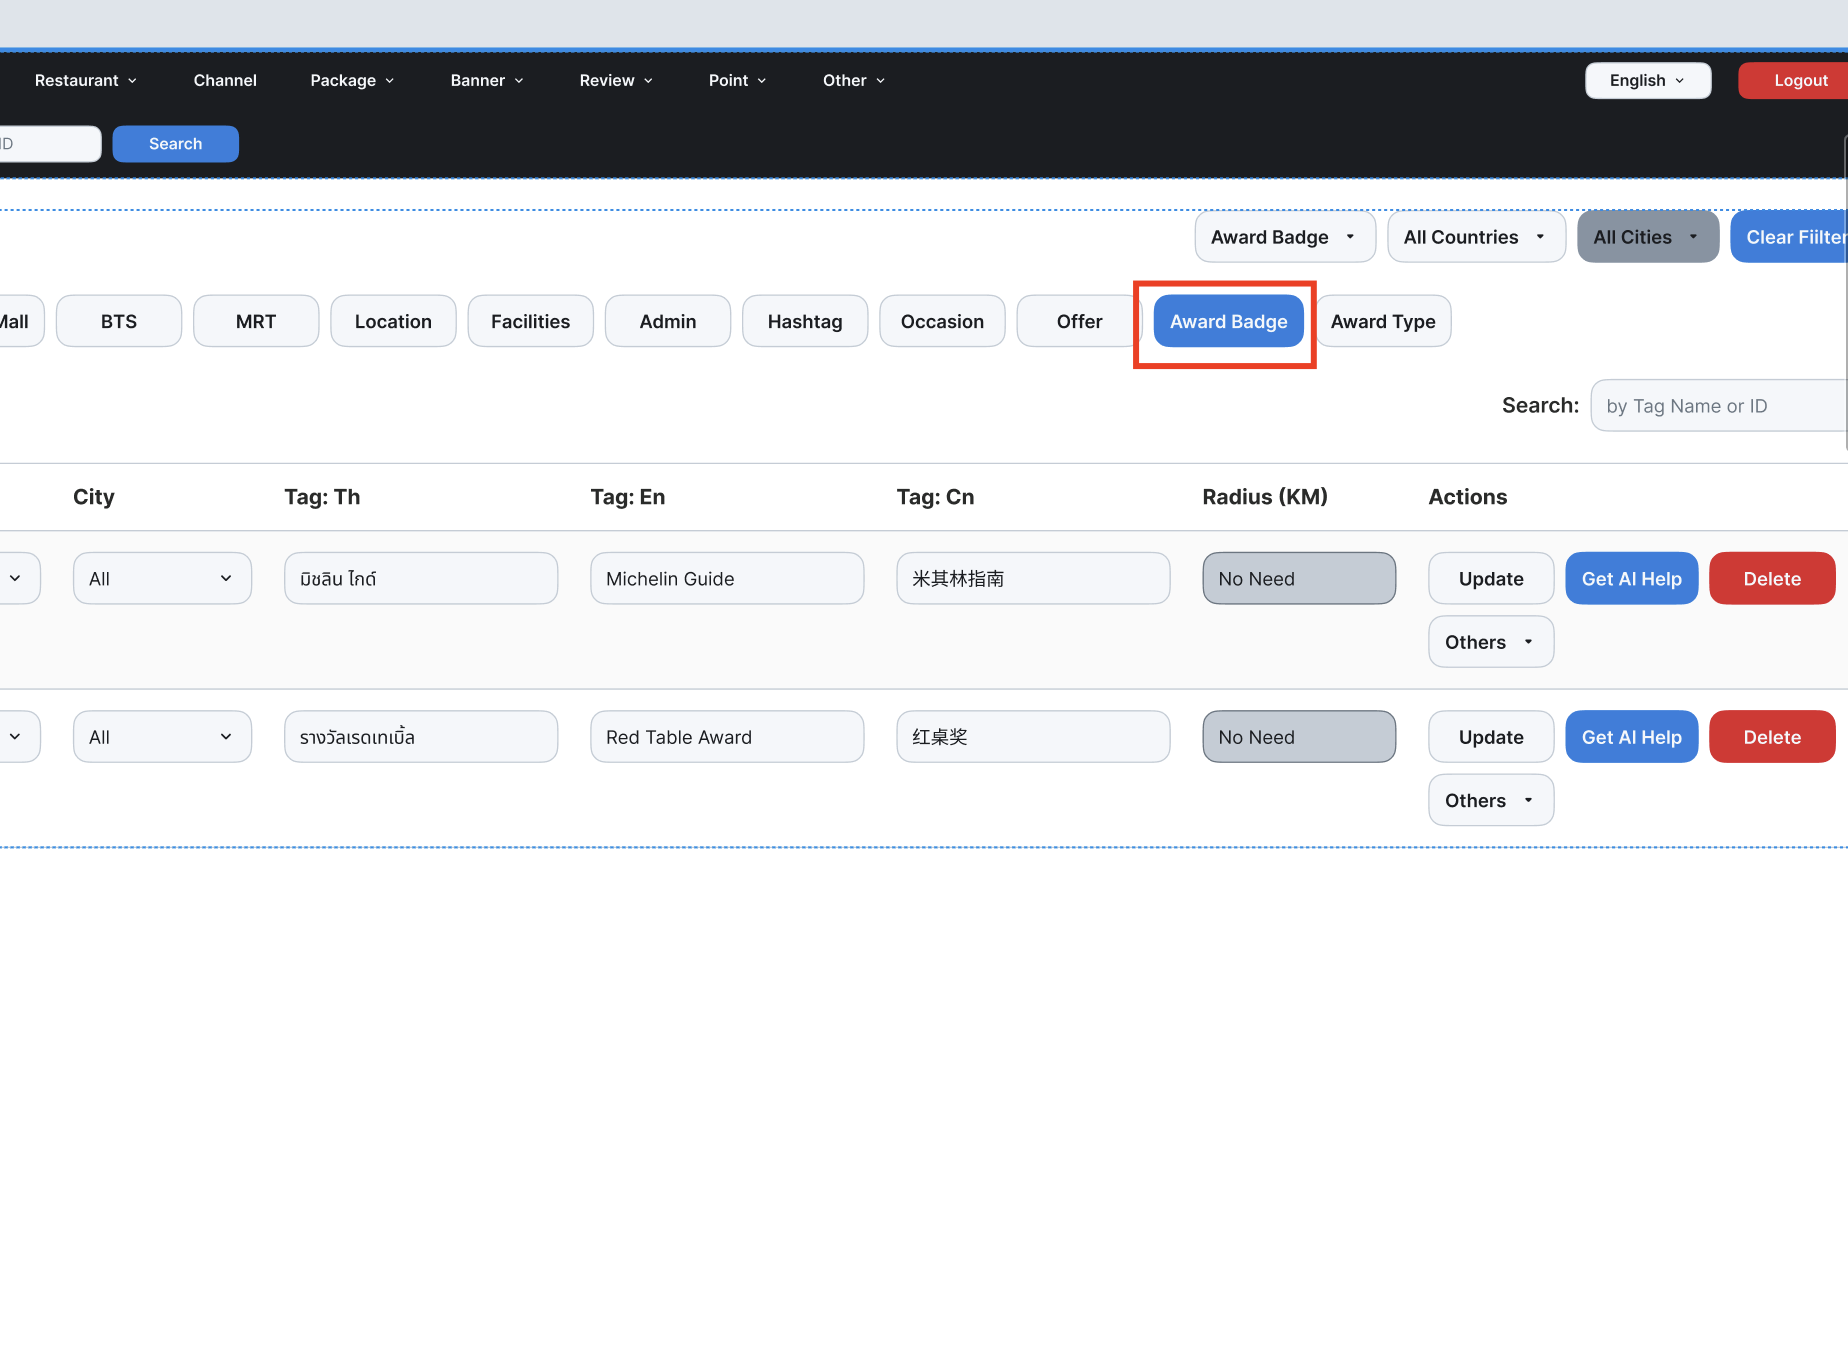The image size is (1848, 1354).
Task: Expand the Package menu
Action: [x=352, y=80]
